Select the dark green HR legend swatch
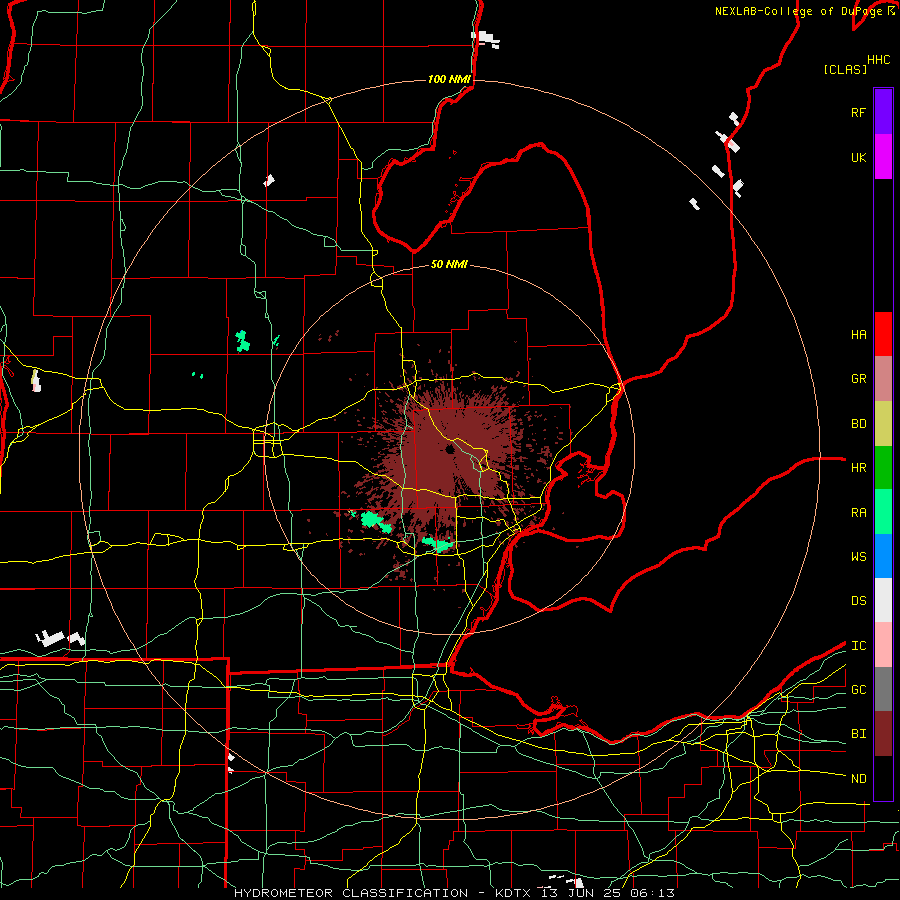The height and width of the screenshot is (900, 900). pyautogui.click(x=883, y=468)
